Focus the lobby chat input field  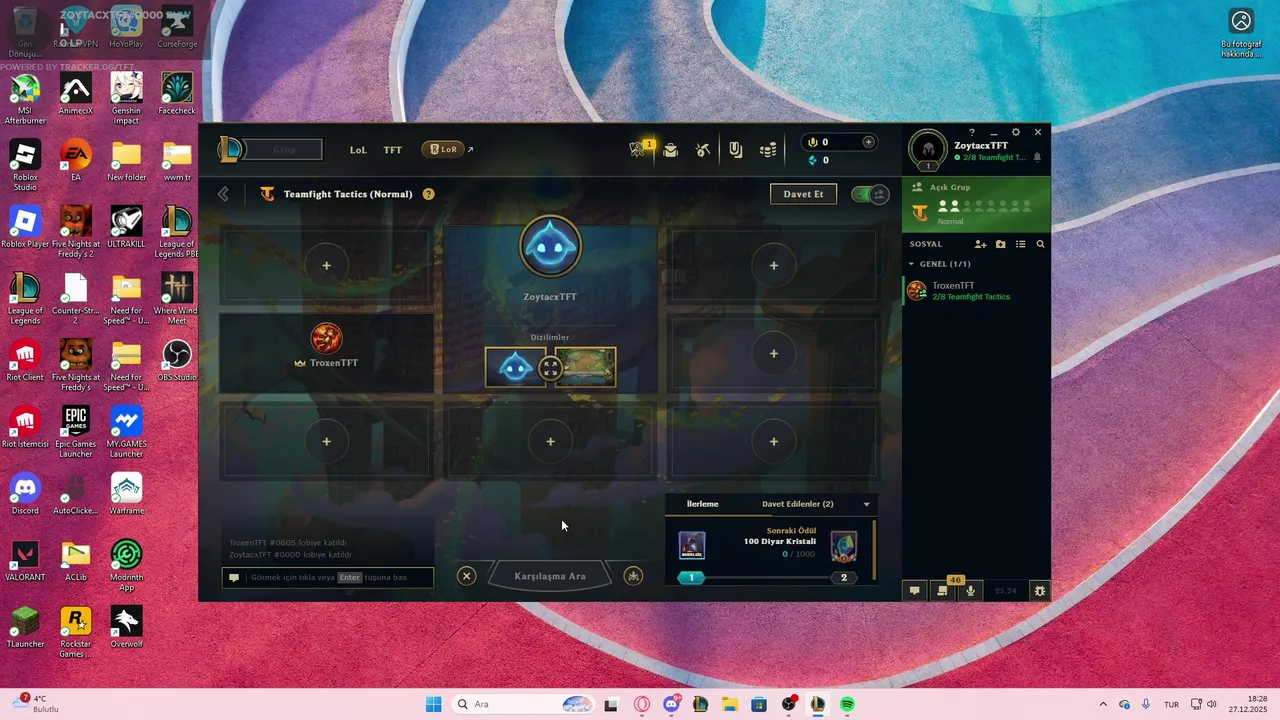click(328, 577)
